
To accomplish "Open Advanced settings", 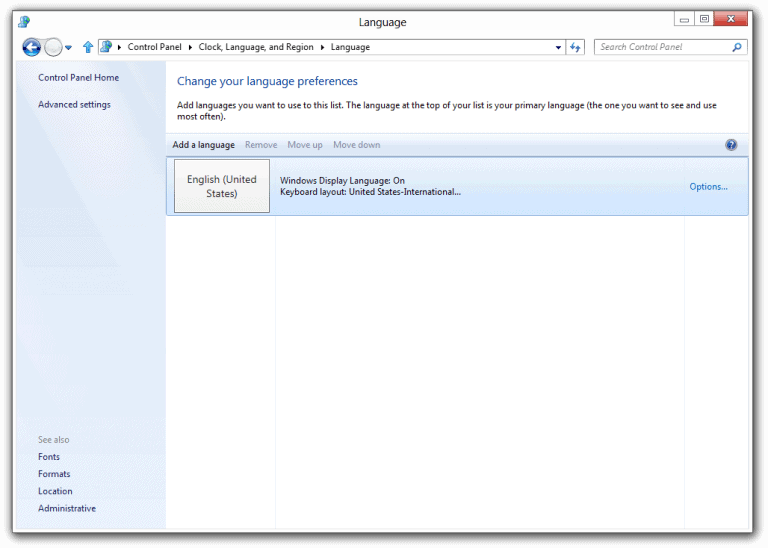I will (x=74, y=104).
